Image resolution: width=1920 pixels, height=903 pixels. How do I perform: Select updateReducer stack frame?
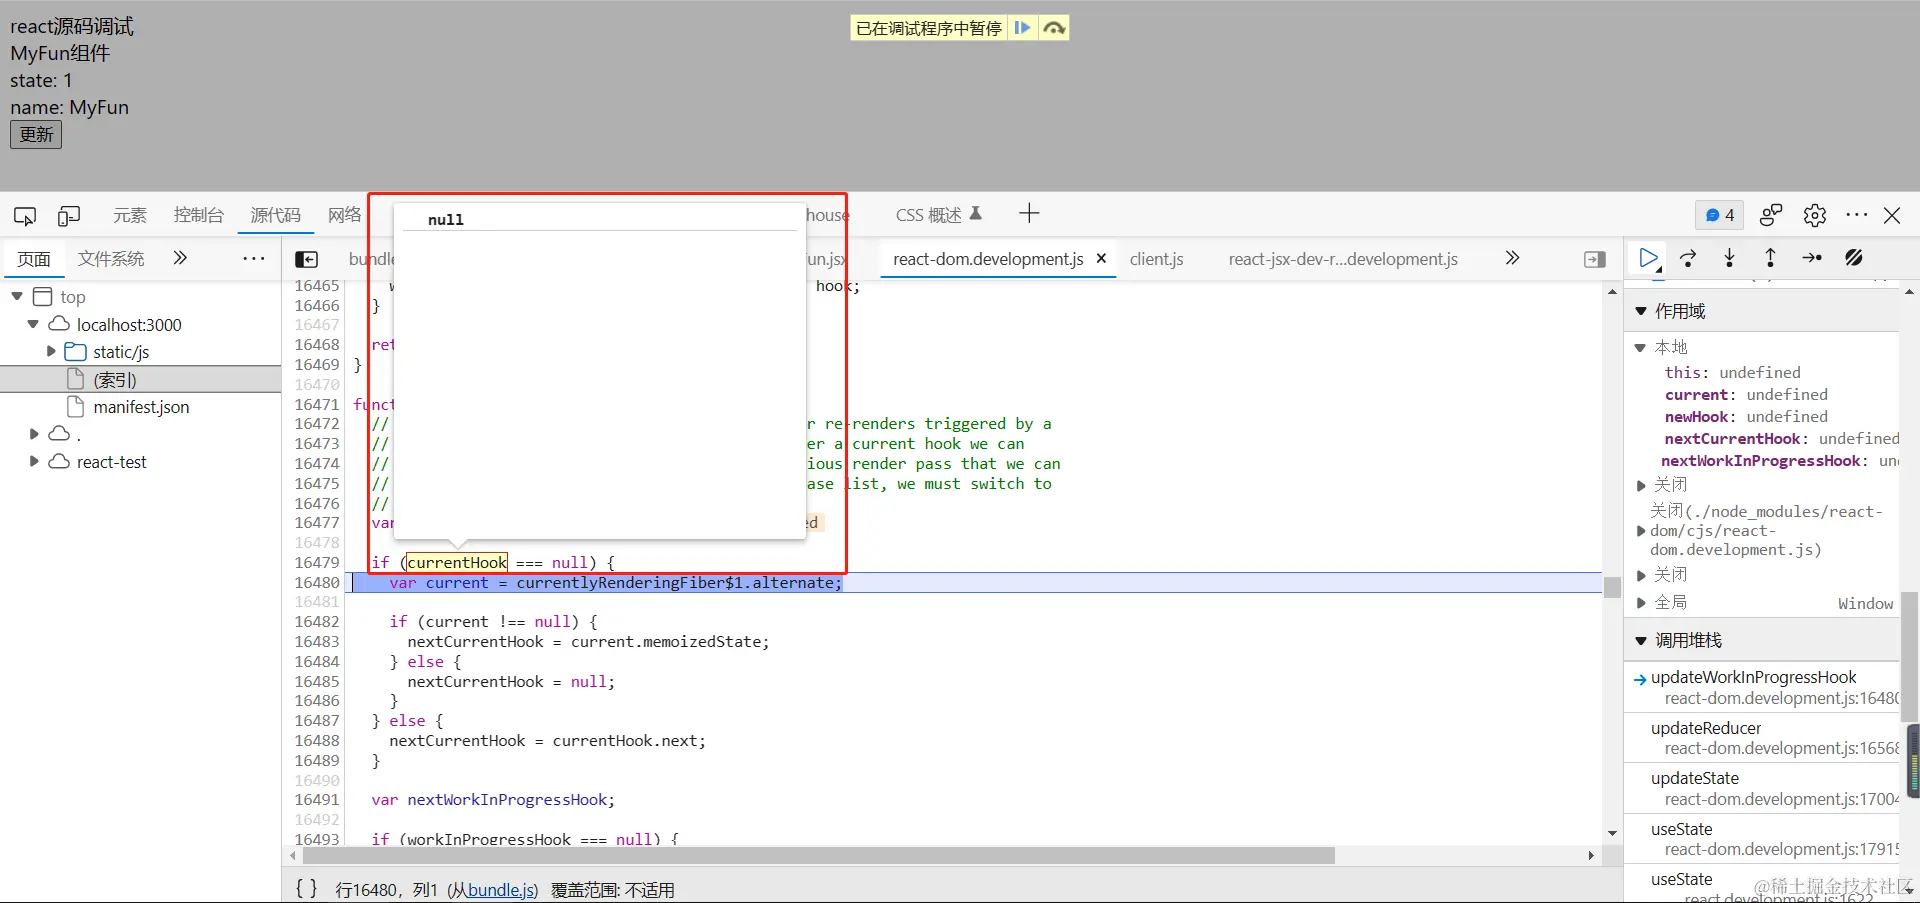(1762, 738)
